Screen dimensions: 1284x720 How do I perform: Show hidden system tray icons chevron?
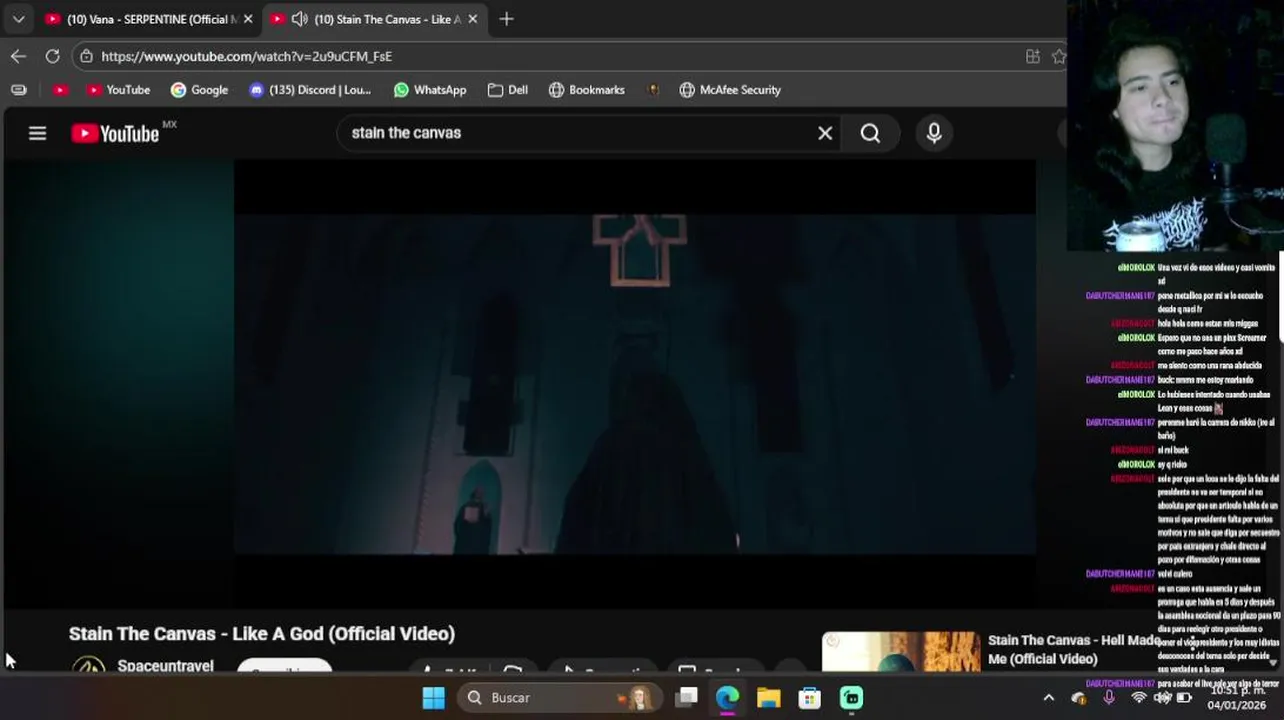pyautogui.click(x=1048, y=698)
